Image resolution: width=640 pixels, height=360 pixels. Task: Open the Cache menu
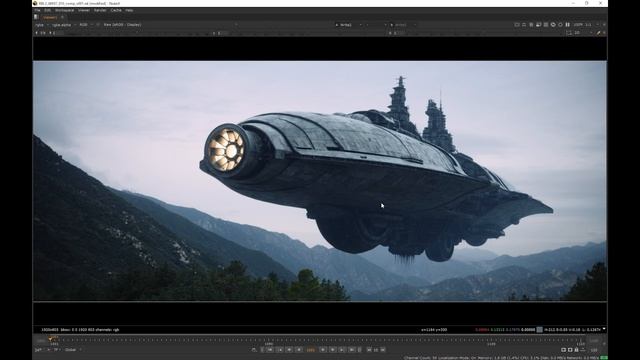tap(116, 10)
